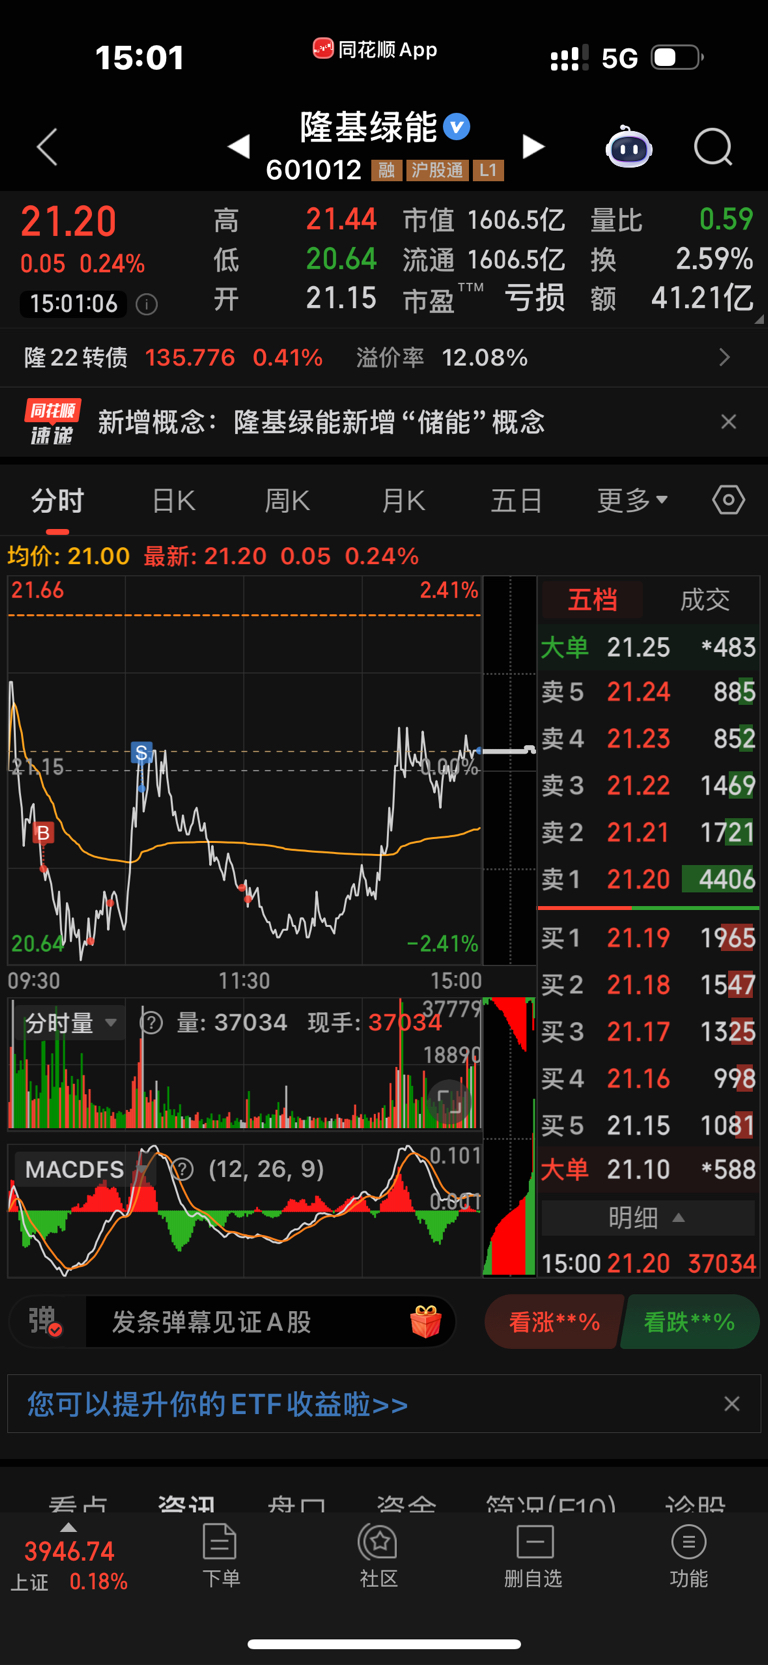Open the search magnifier icon
This screenshot has width=769, height=1665.
(x=713, y=147)
